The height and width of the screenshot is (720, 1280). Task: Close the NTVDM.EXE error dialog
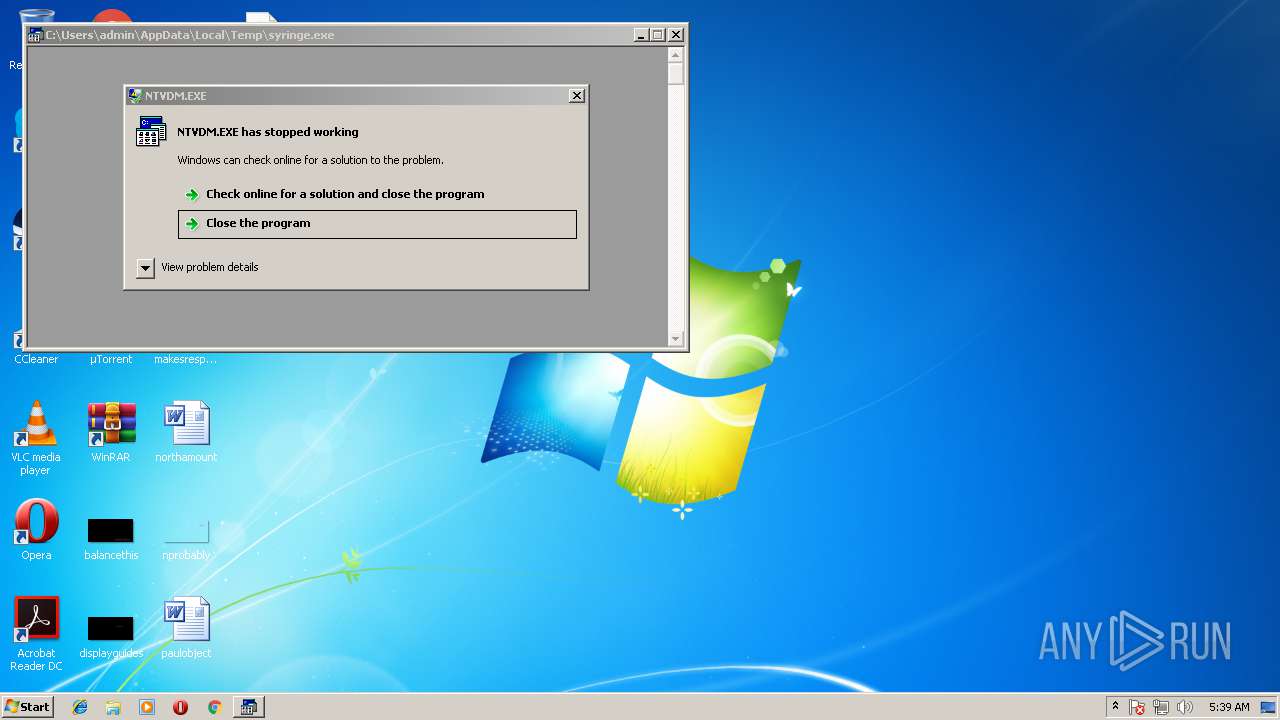pos(577,96)
